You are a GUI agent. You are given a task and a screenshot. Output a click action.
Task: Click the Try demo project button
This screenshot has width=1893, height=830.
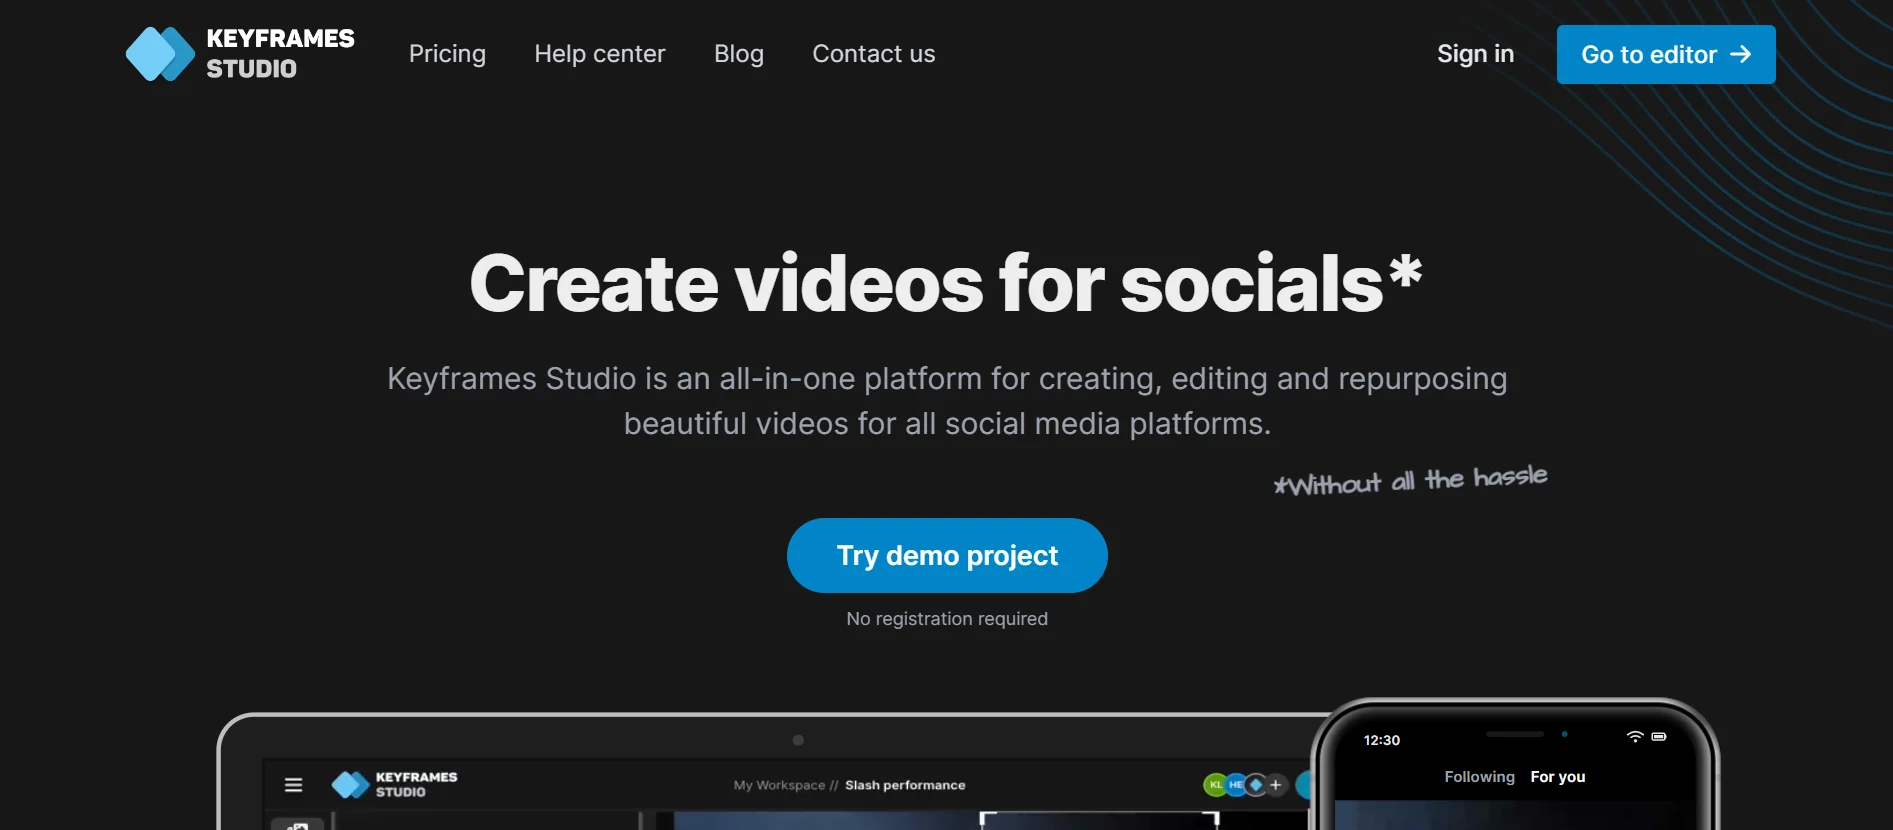click(x=947, y=555)
